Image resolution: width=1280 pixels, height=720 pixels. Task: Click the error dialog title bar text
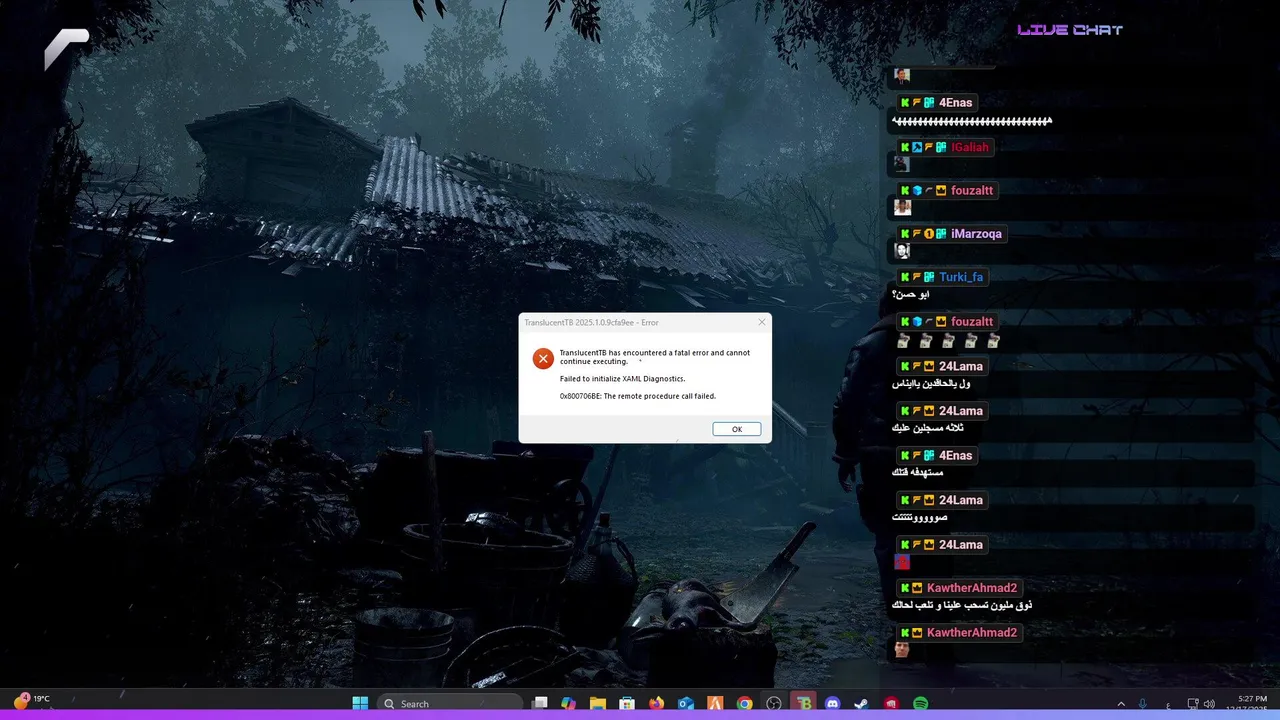pyautogui.click(x=591, y=322)
